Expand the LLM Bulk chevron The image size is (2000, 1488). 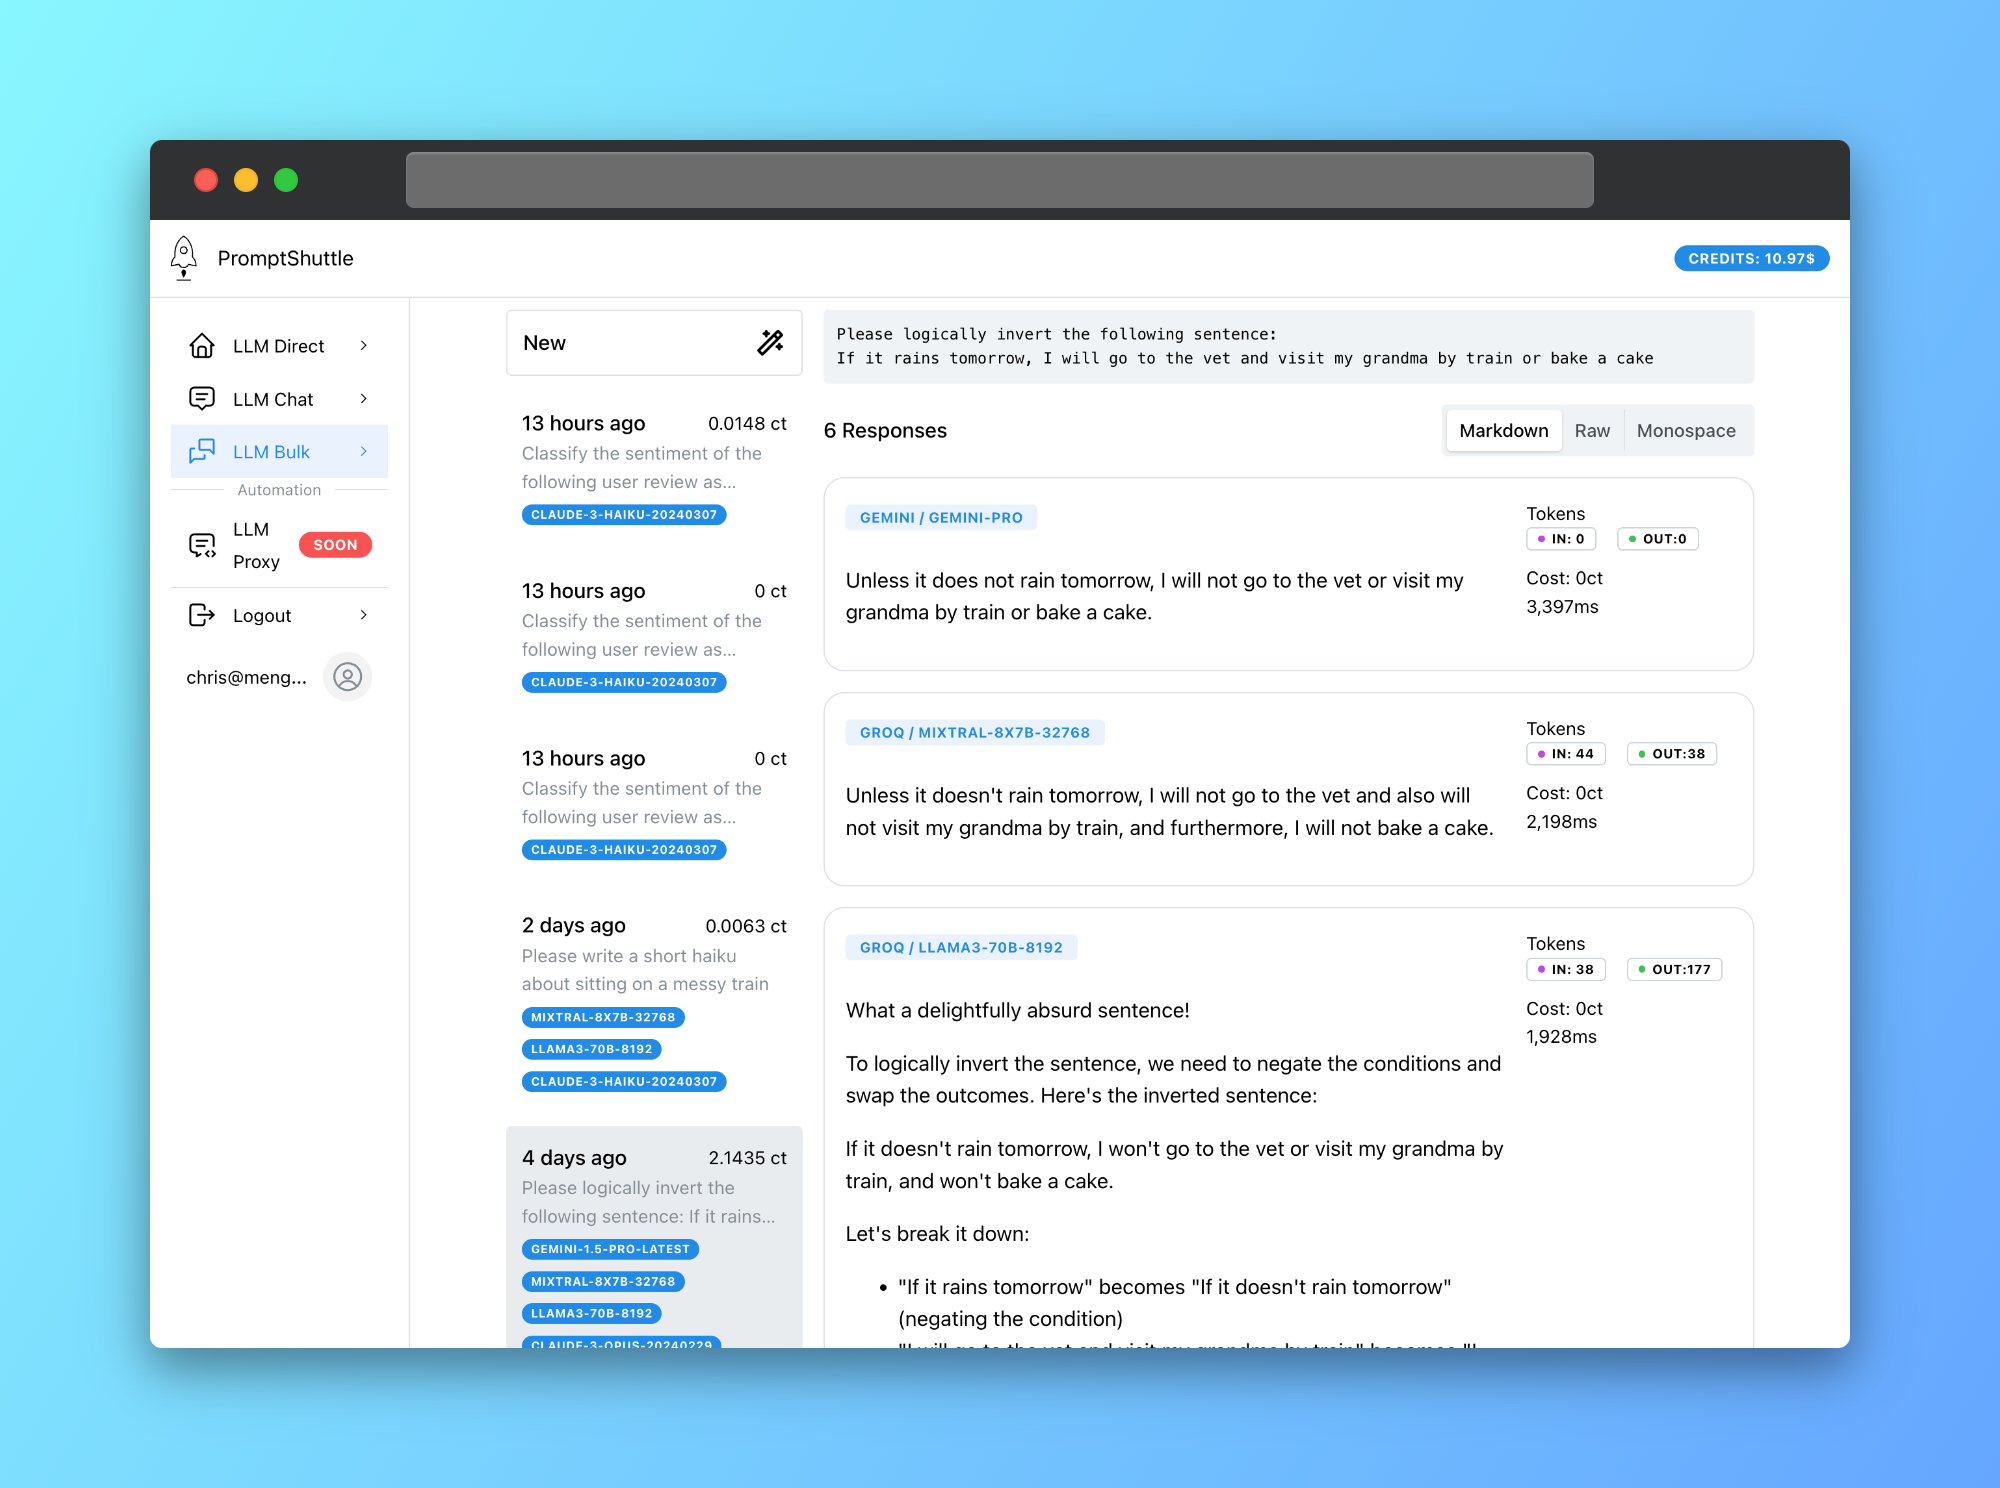(x=364, y=452)
